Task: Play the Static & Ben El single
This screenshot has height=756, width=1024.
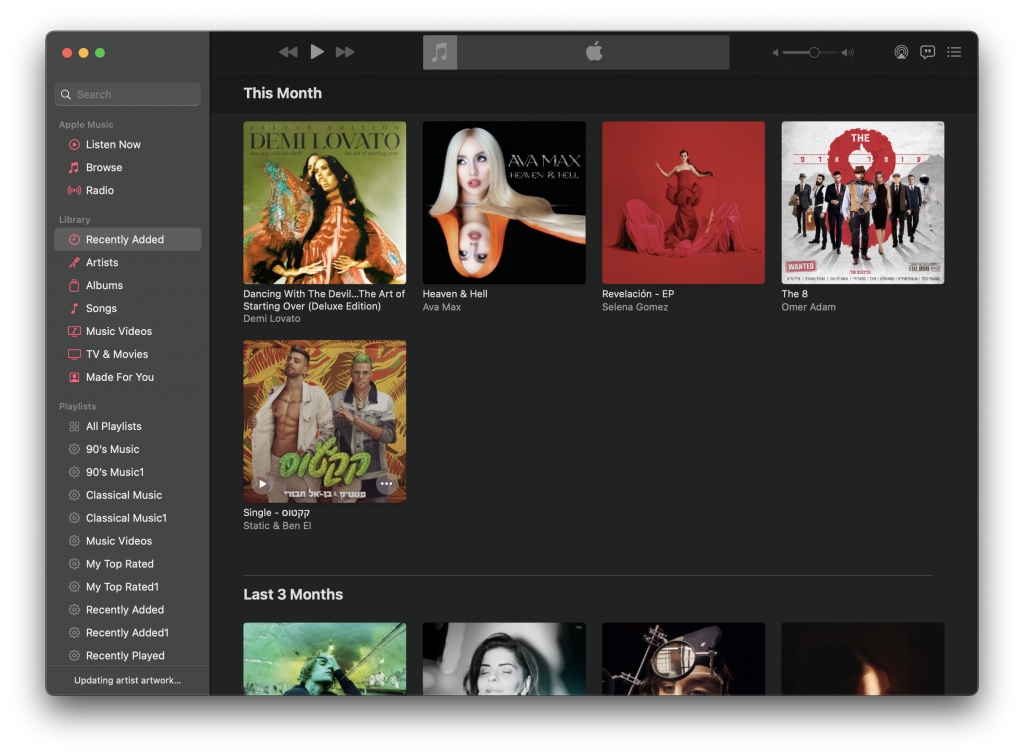Action: coord(262,484)
